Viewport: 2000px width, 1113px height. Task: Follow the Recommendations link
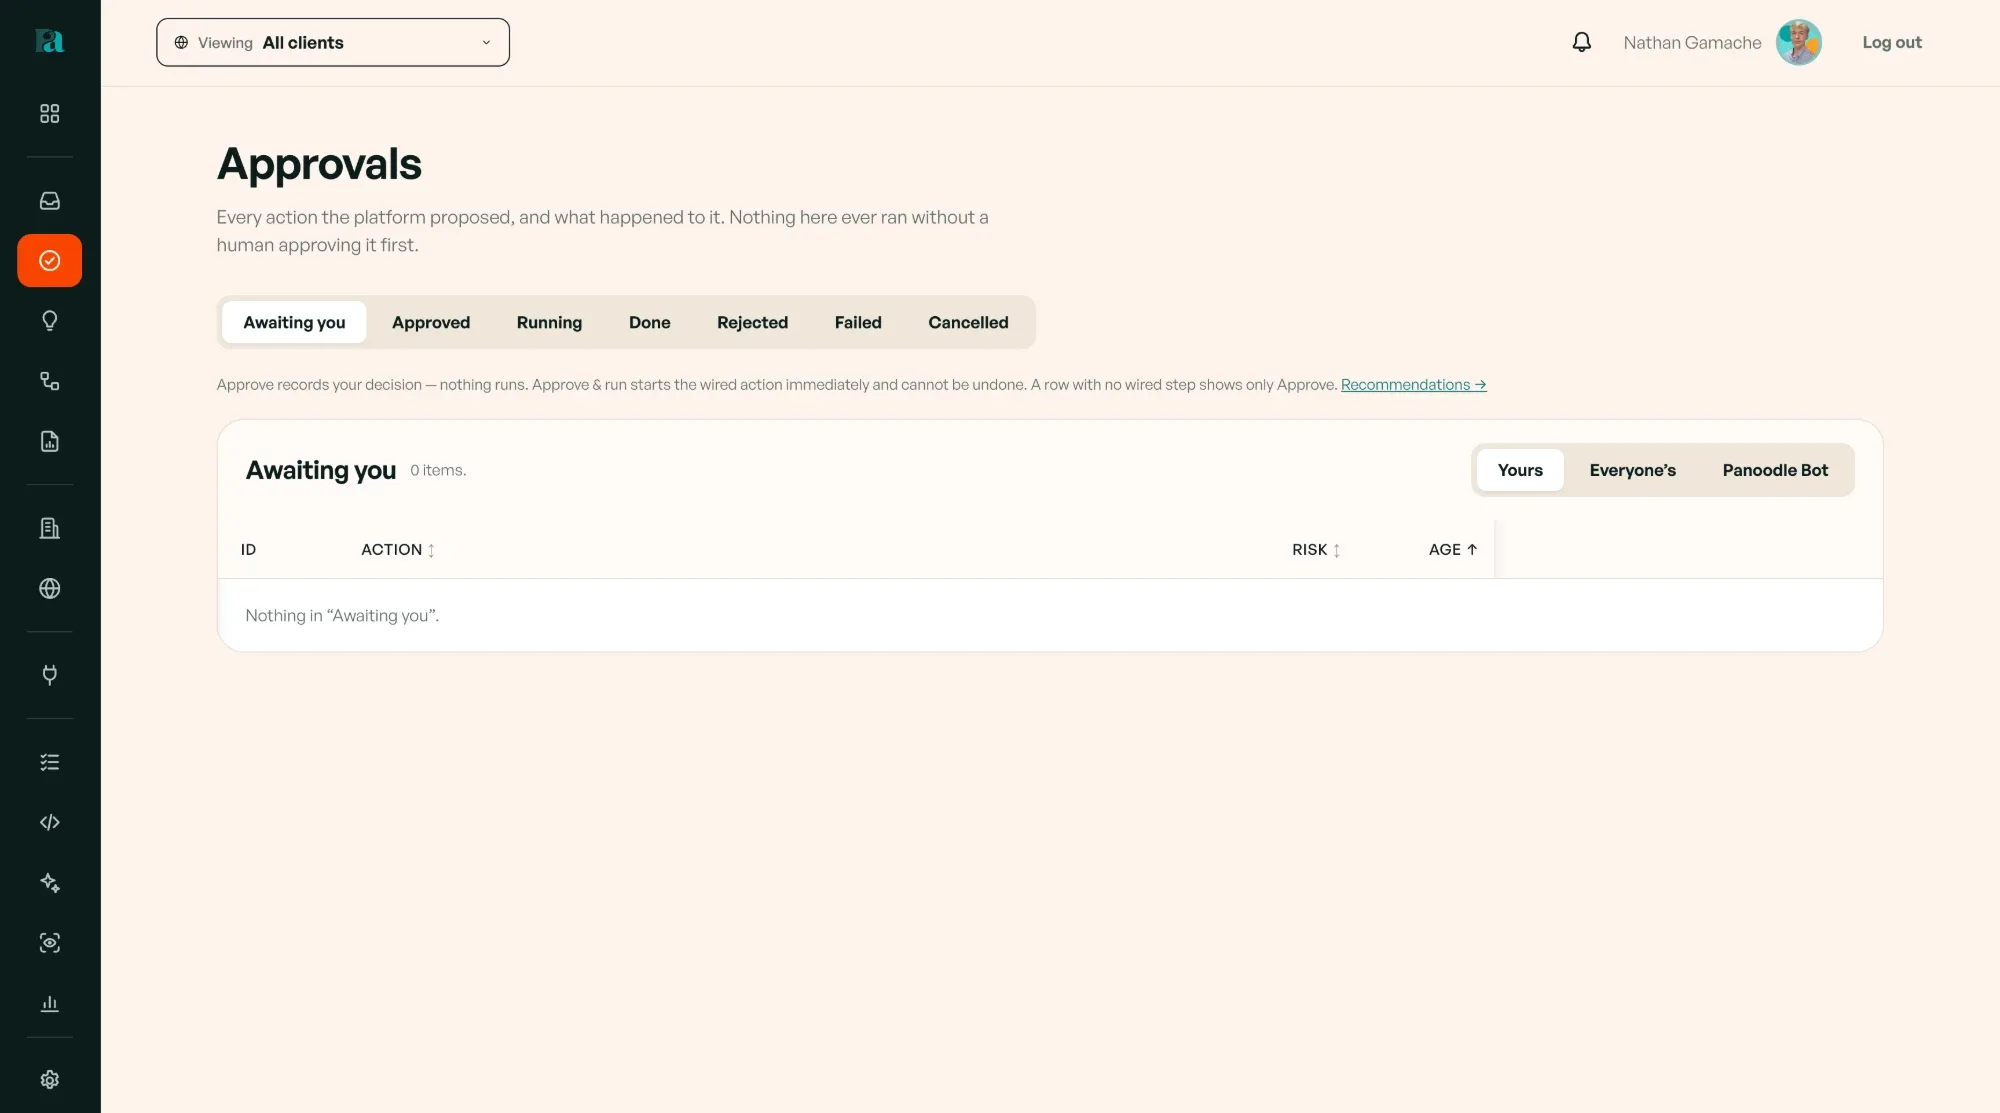tap(1413, 384)
